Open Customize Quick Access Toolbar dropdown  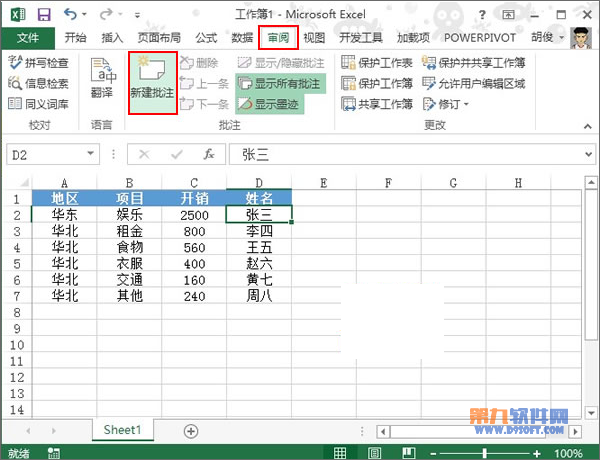click(137, 15)
